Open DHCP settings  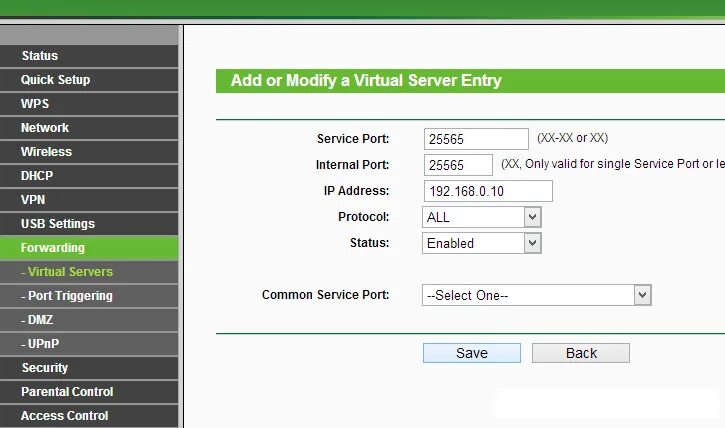(x=89, y=176)
